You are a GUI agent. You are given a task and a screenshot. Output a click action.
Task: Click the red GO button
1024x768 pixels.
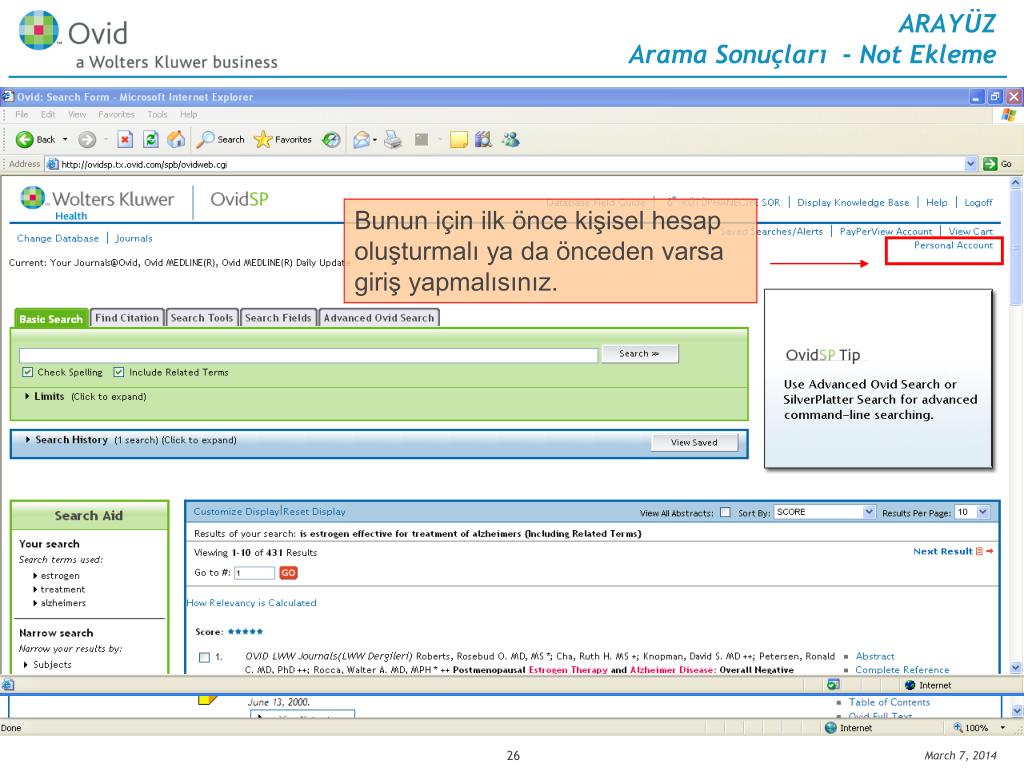pyautogui.click(x=288, y=573)
